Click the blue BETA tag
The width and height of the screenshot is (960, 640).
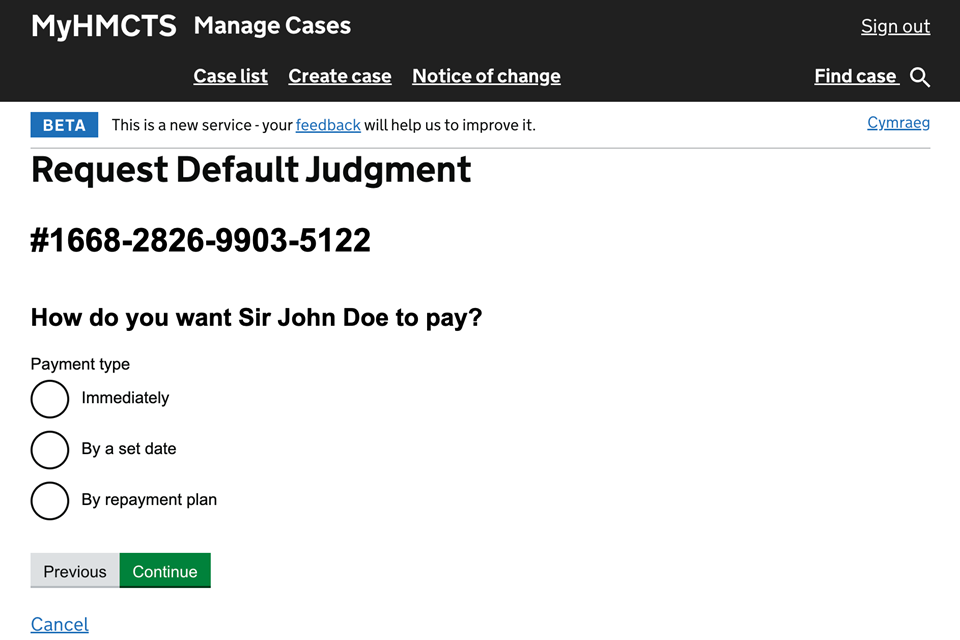coord(64,125)
